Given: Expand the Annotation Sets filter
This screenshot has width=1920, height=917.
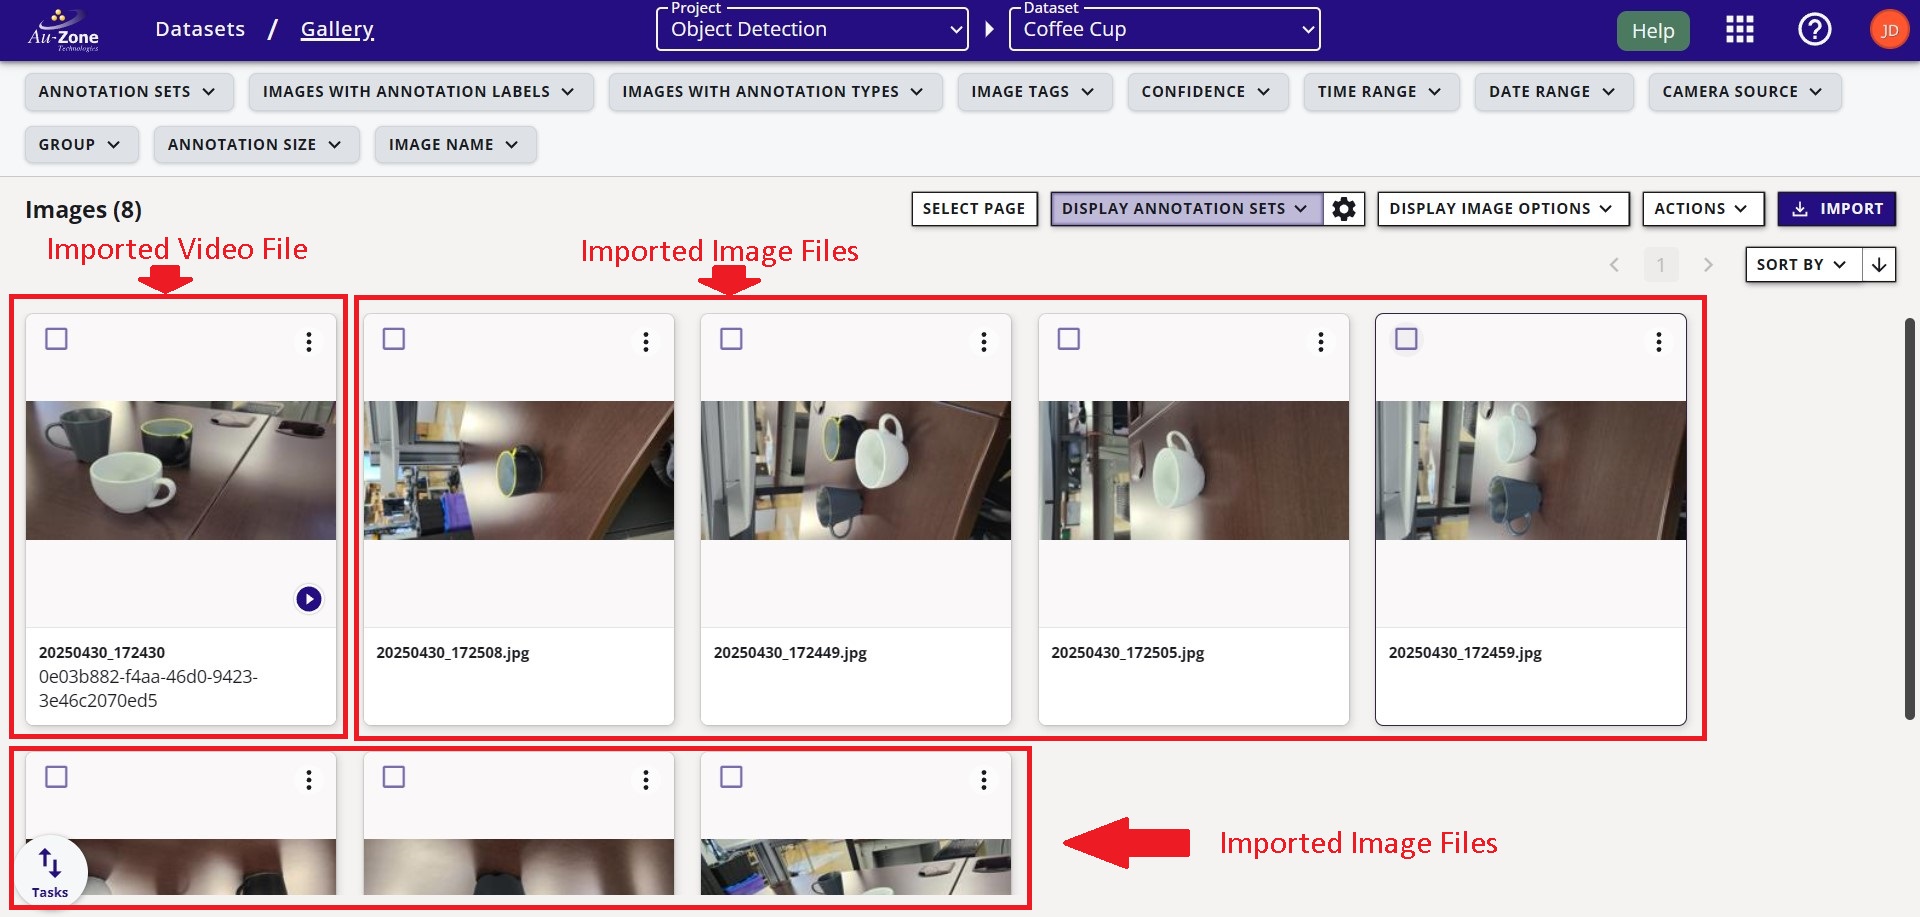Looking at the screenshot, I should tap(128, 92).
